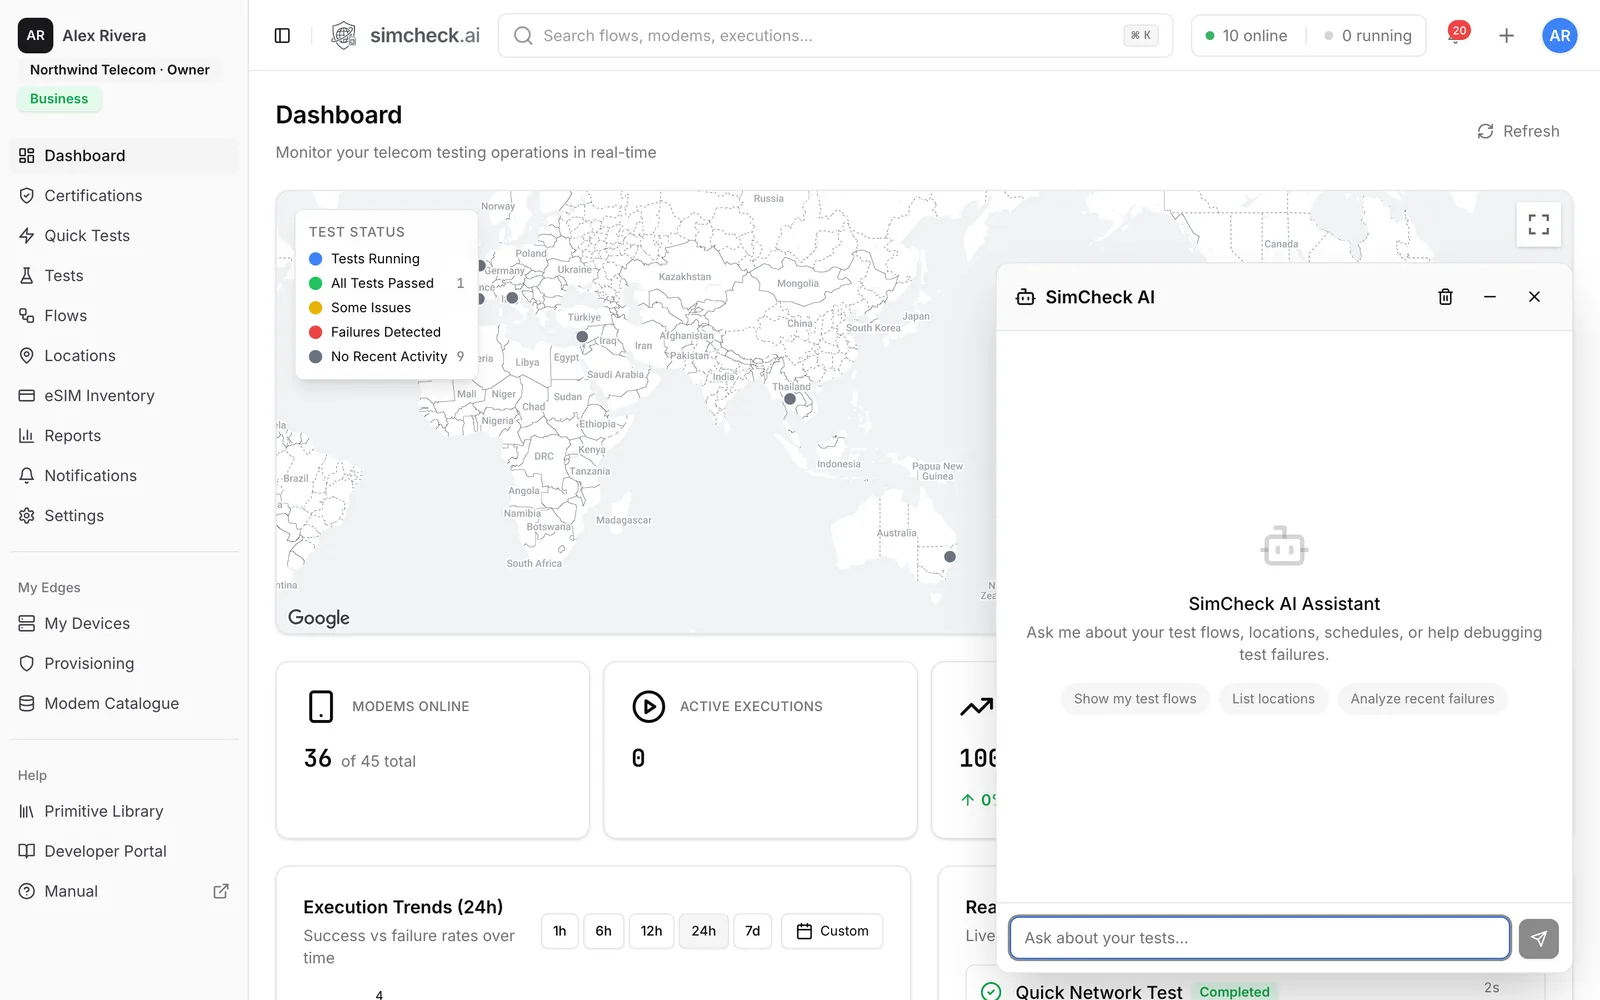Click the Failures Detected red legend dot

316,332
